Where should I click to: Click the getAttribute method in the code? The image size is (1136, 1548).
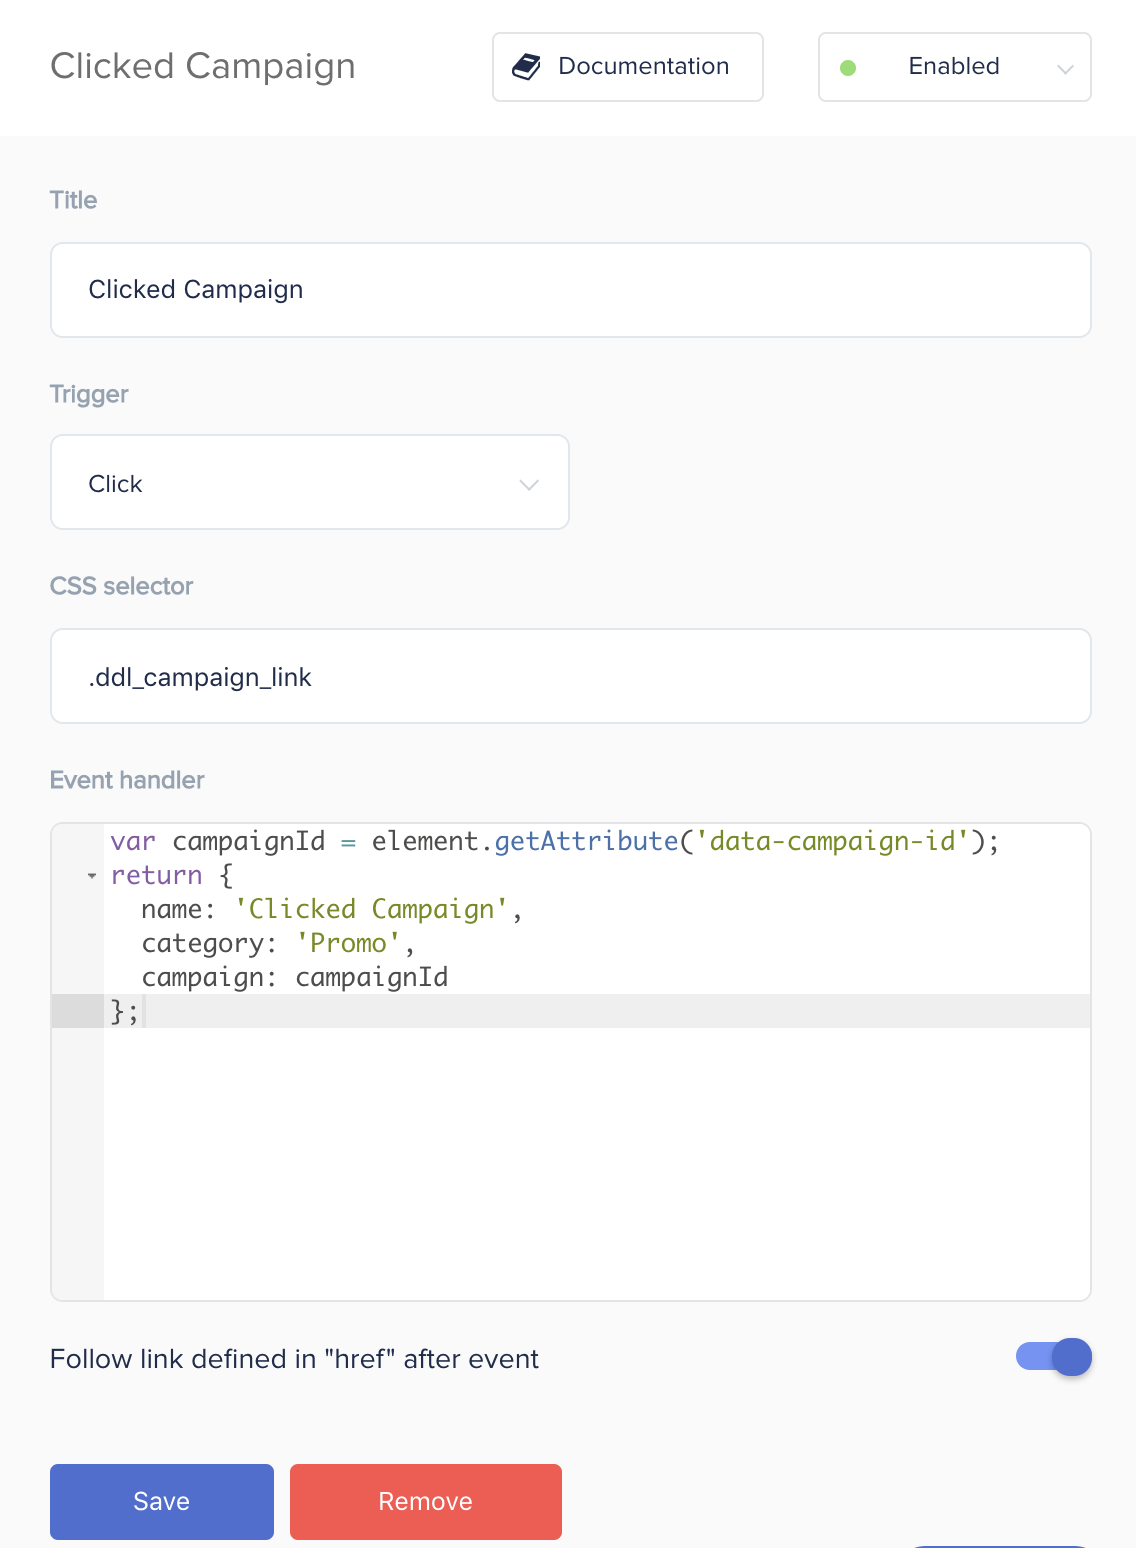(x=587, y=842)
